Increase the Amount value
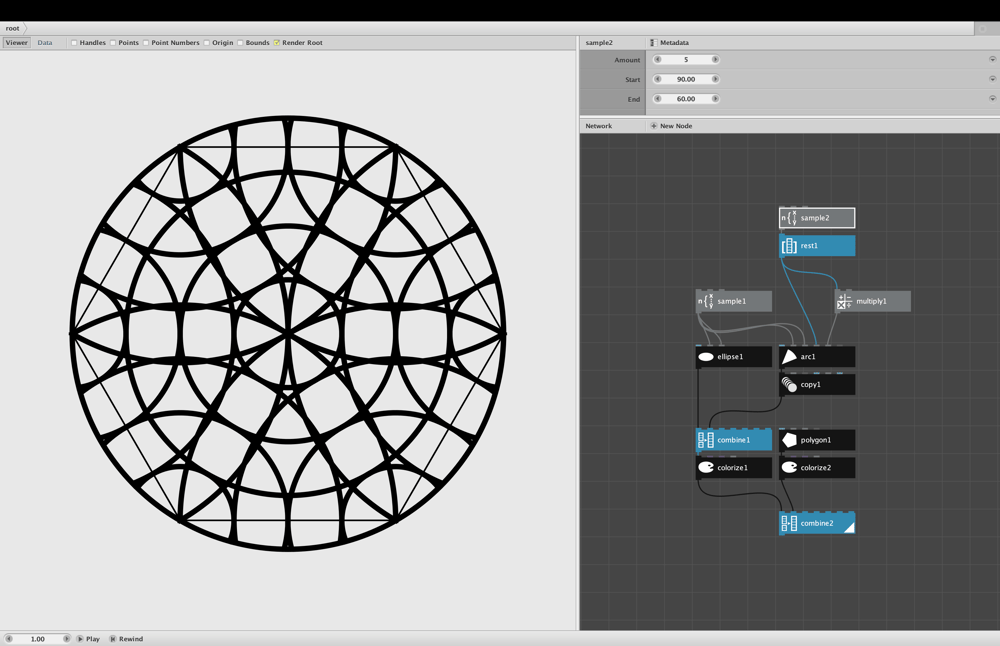The width and height of the screenshot is (1000, 646). [715, 59]
